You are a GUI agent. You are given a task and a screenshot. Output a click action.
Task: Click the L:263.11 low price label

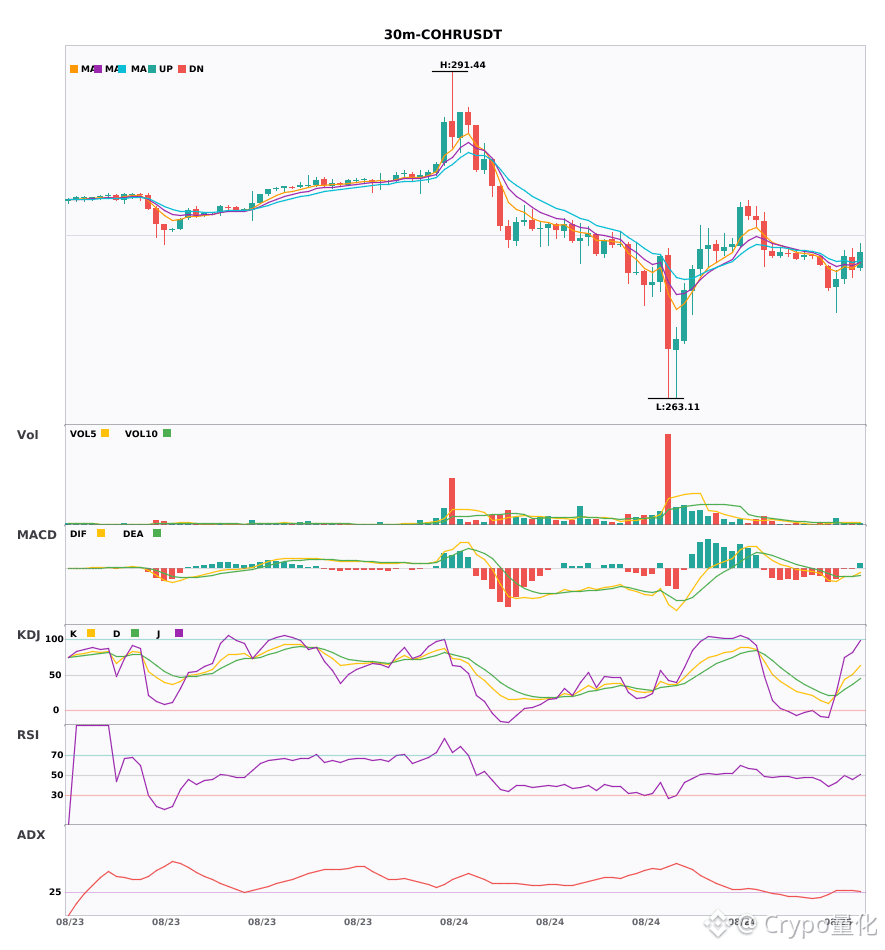pos(678,407)
